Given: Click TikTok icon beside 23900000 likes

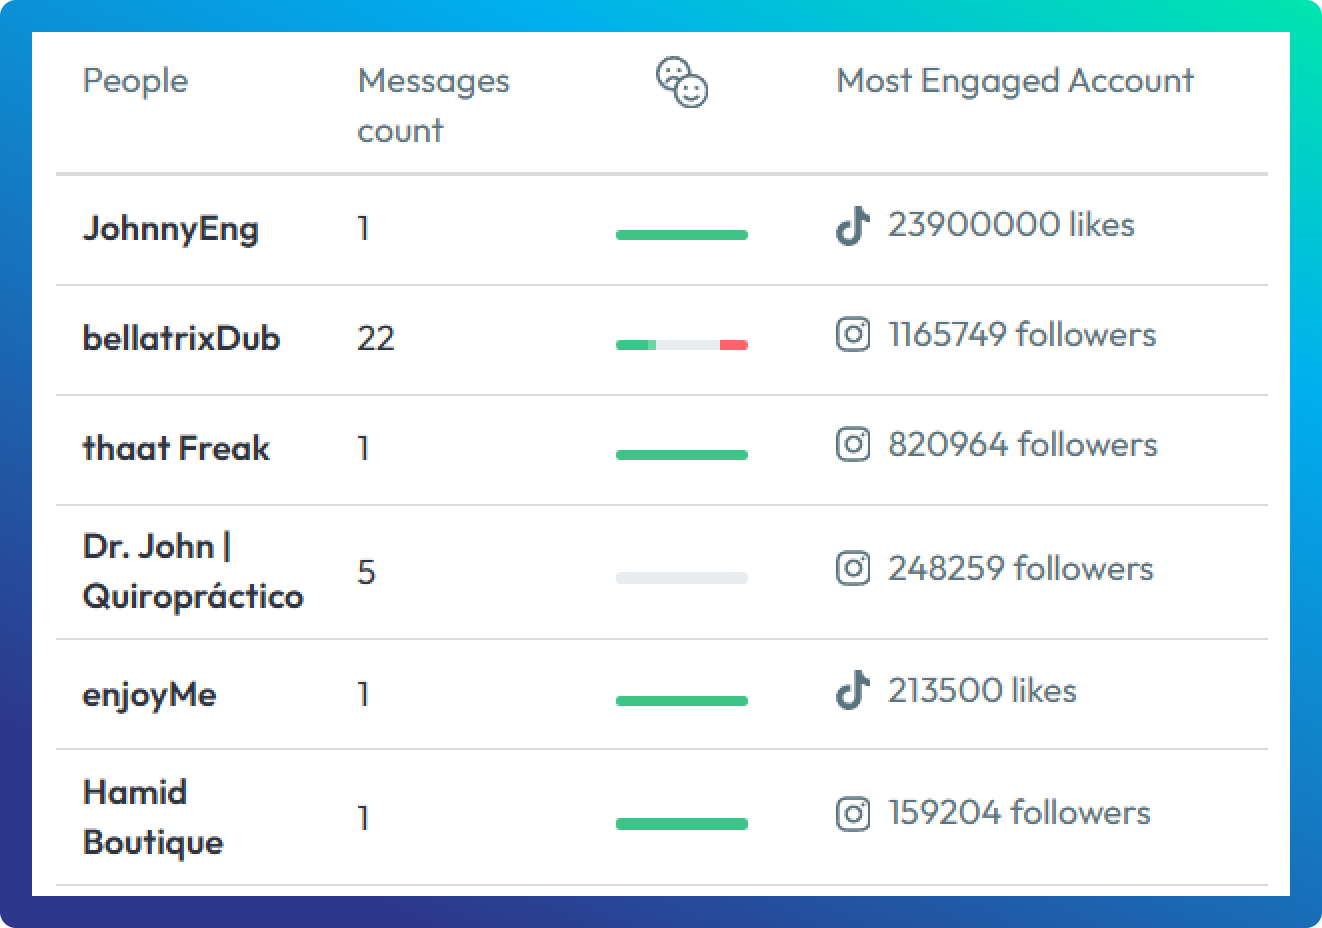Looking at the screenshot, I should [x=852, y=226].
